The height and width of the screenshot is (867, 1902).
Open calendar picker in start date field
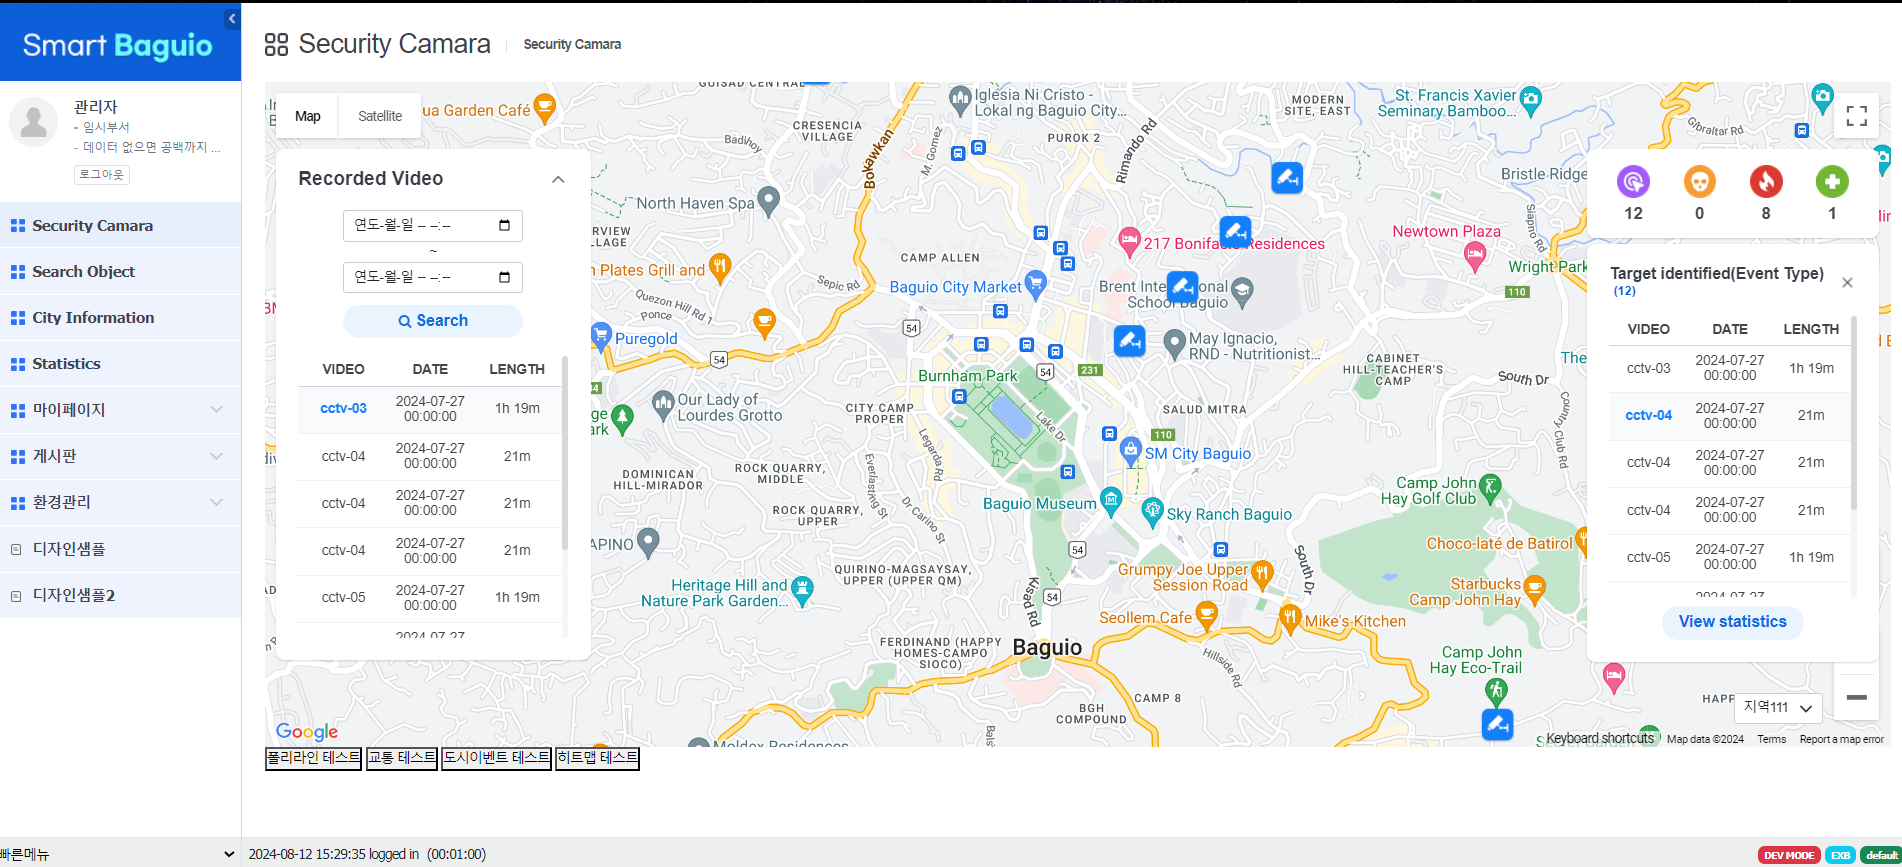[504, 225]
